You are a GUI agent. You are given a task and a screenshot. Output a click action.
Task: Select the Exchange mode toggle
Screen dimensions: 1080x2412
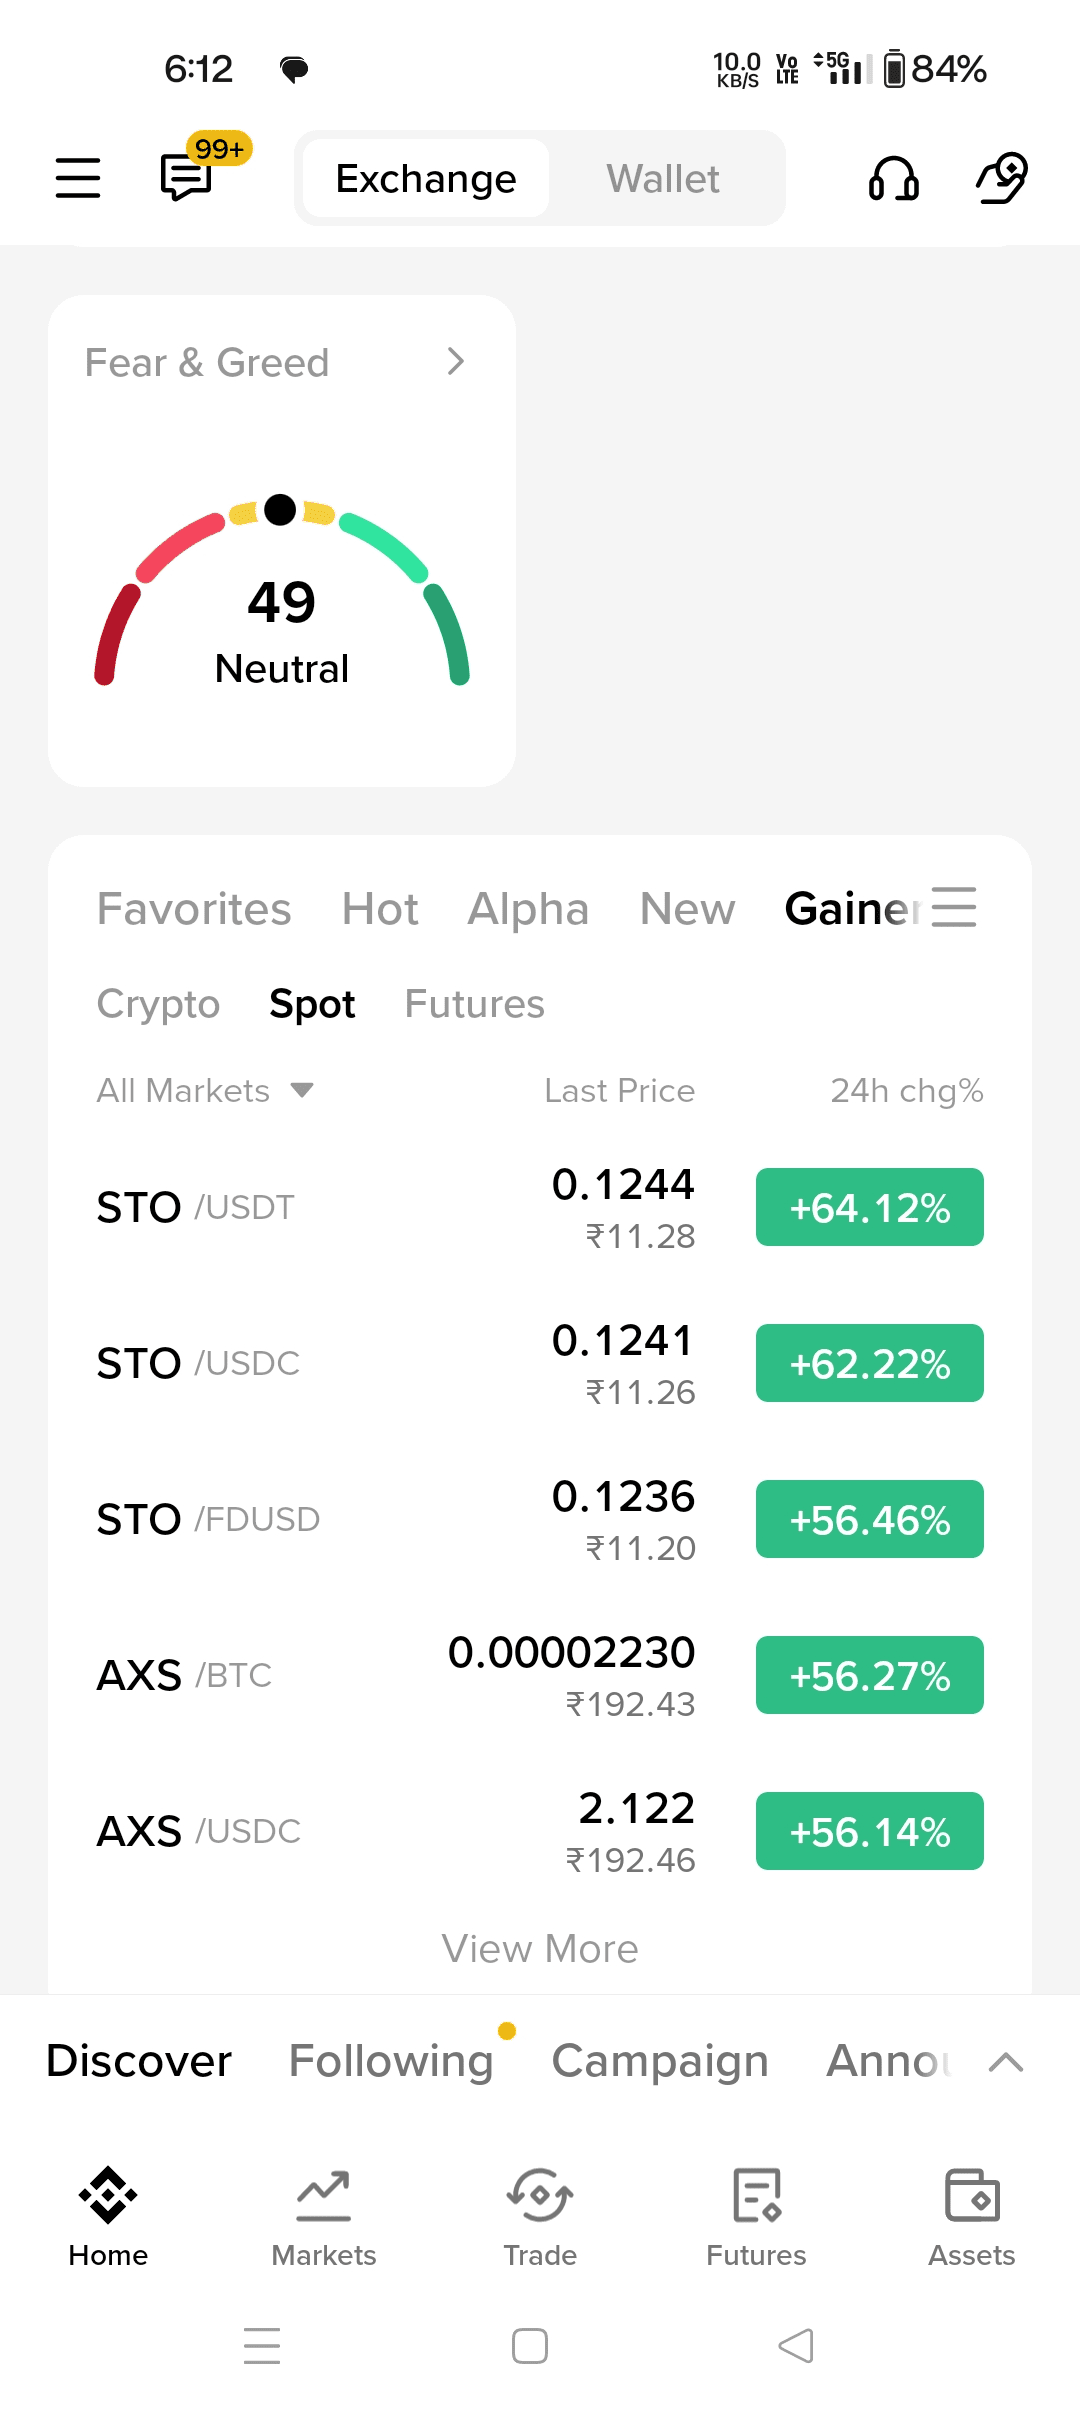[426, 179]
